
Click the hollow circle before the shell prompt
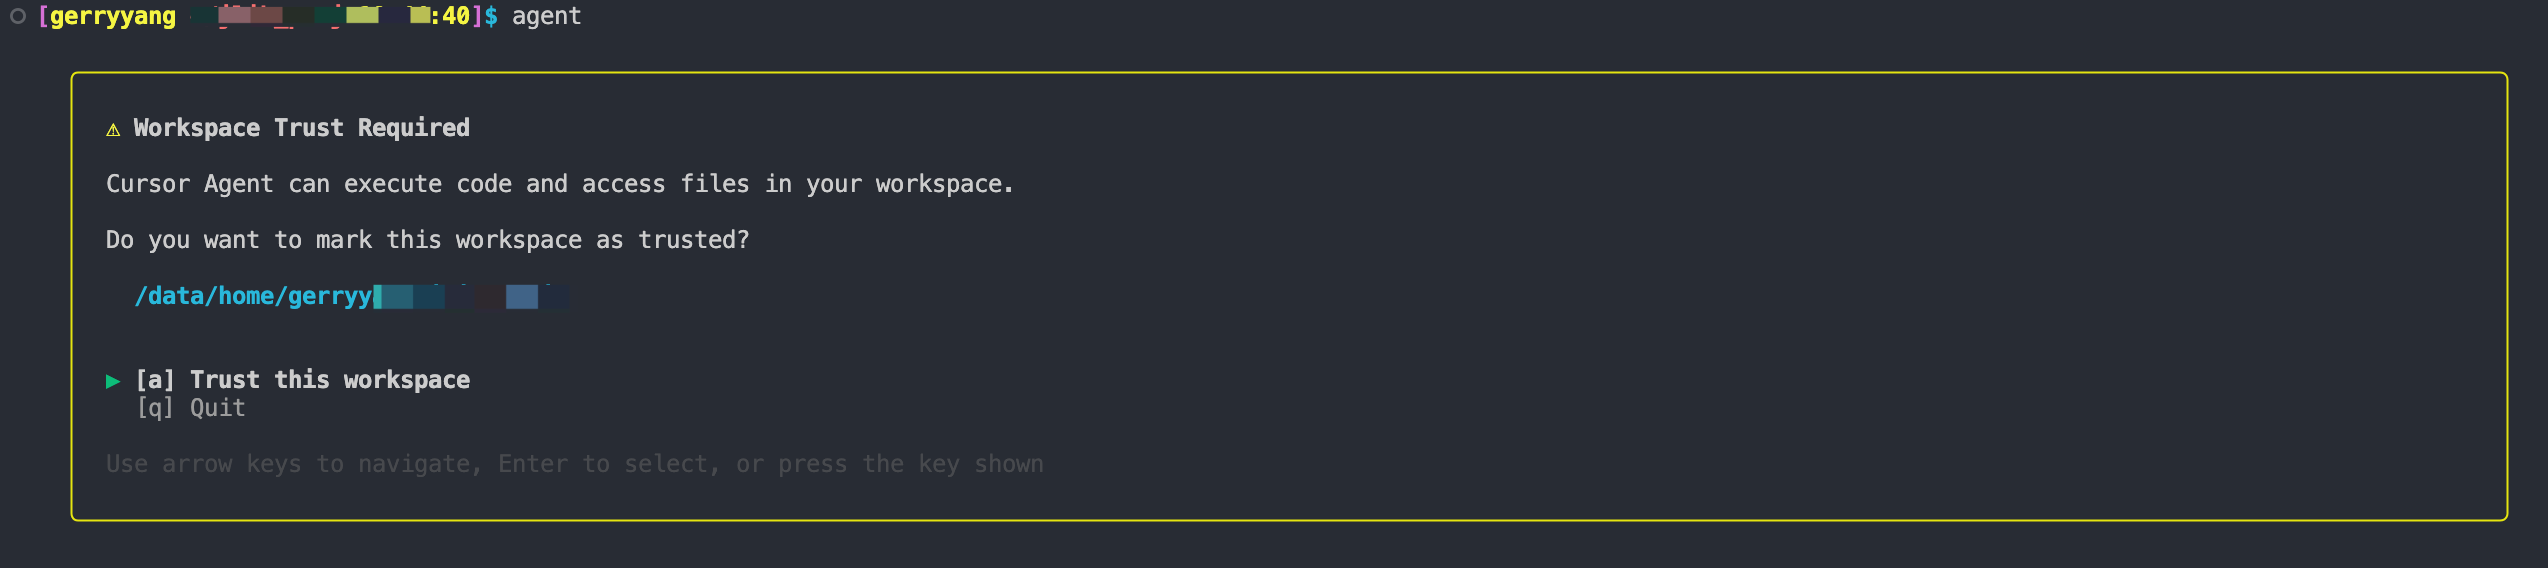click(x=18, y=16)
